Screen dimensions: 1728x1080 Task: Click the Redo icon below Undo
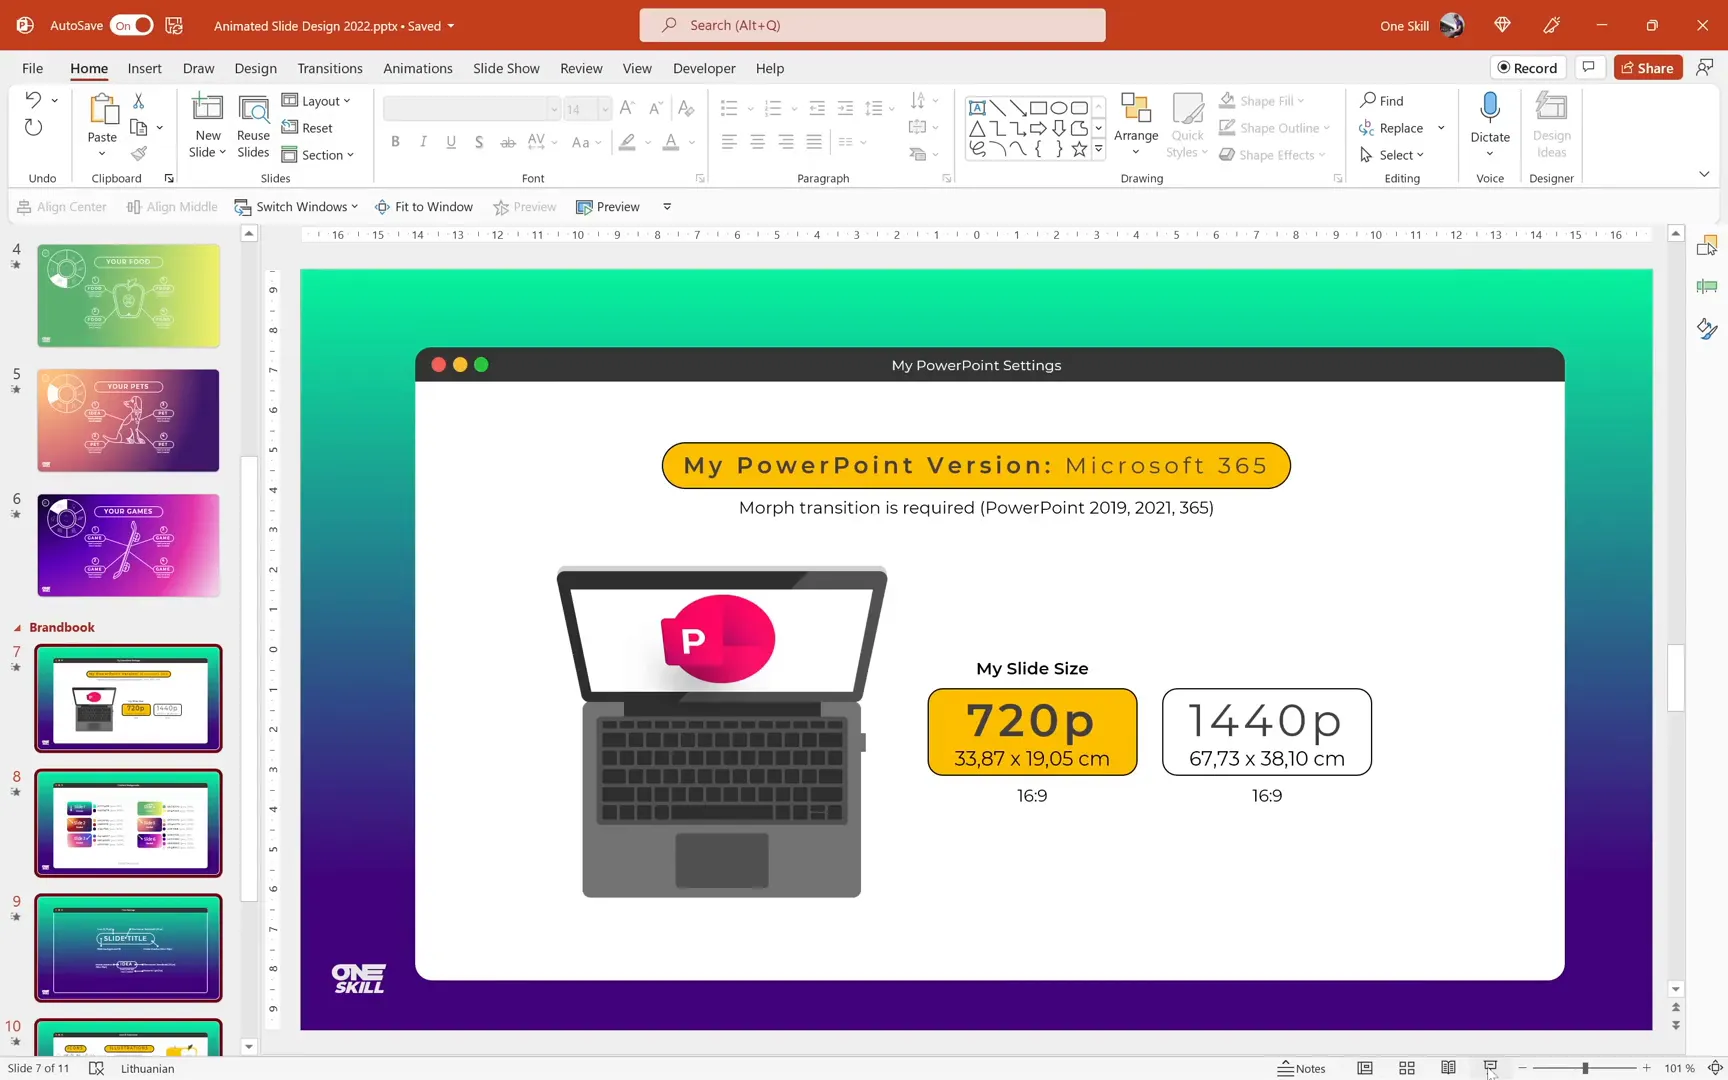click(33, 128)
